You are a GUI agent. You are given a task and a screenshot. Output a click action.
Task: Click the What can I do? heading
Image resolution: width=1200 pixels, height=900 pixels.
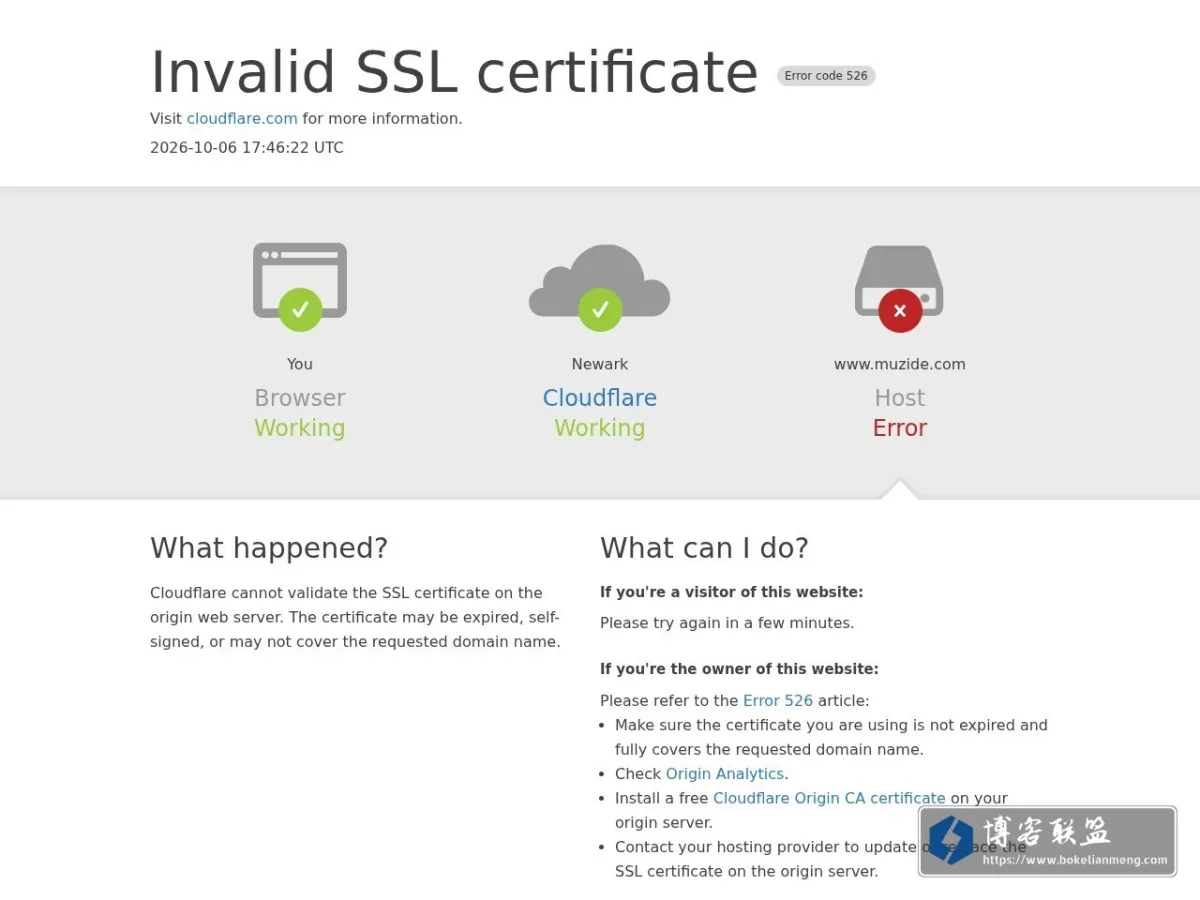point(704,548)
